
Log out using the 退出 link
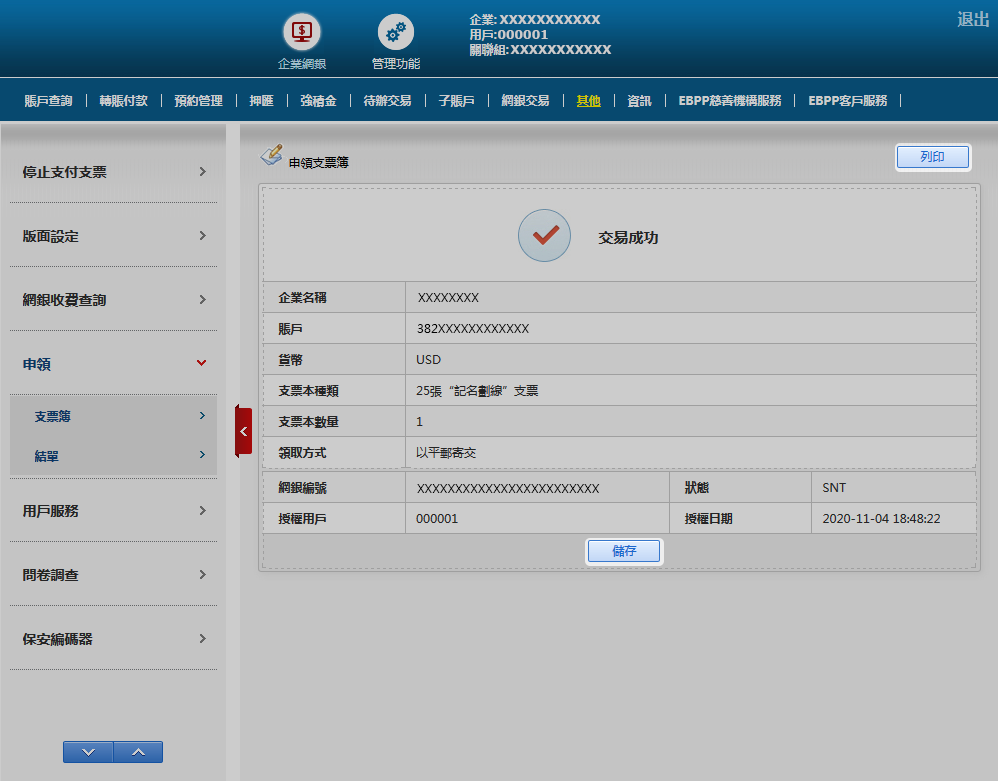972,19
